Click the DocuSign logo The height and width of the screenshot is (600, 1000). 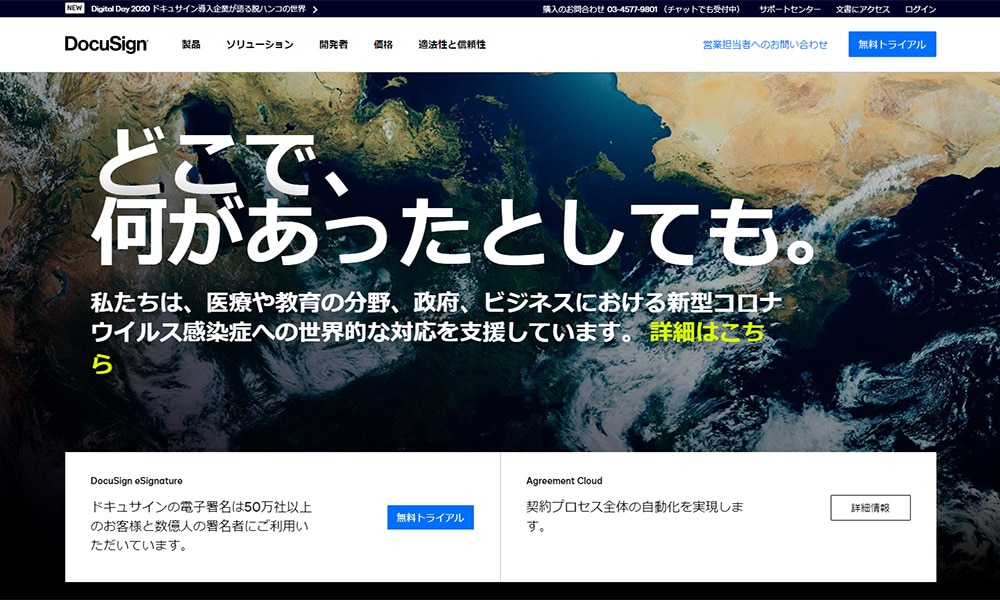106,44
